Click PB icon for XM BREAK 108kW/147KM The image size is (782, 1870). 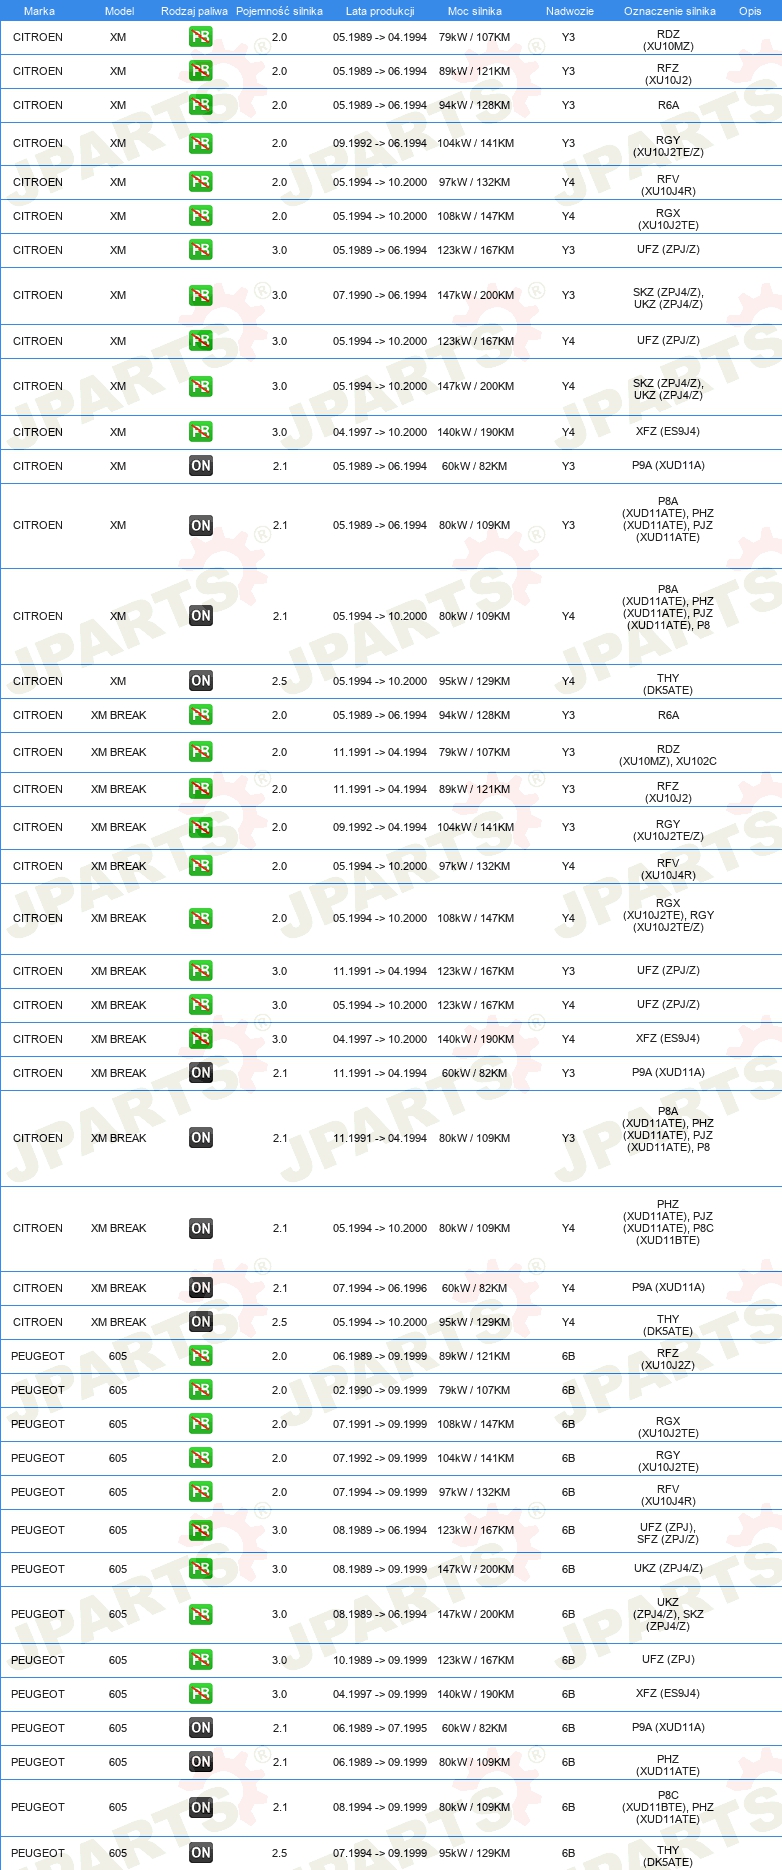(x=201, y=918)
